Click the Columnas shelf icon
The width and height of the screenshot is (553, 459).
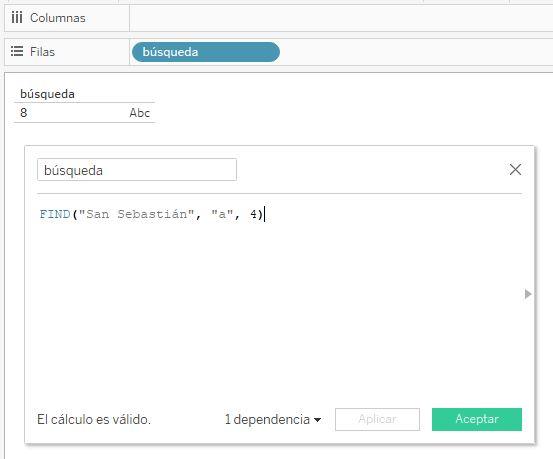[x=17, y=17]
